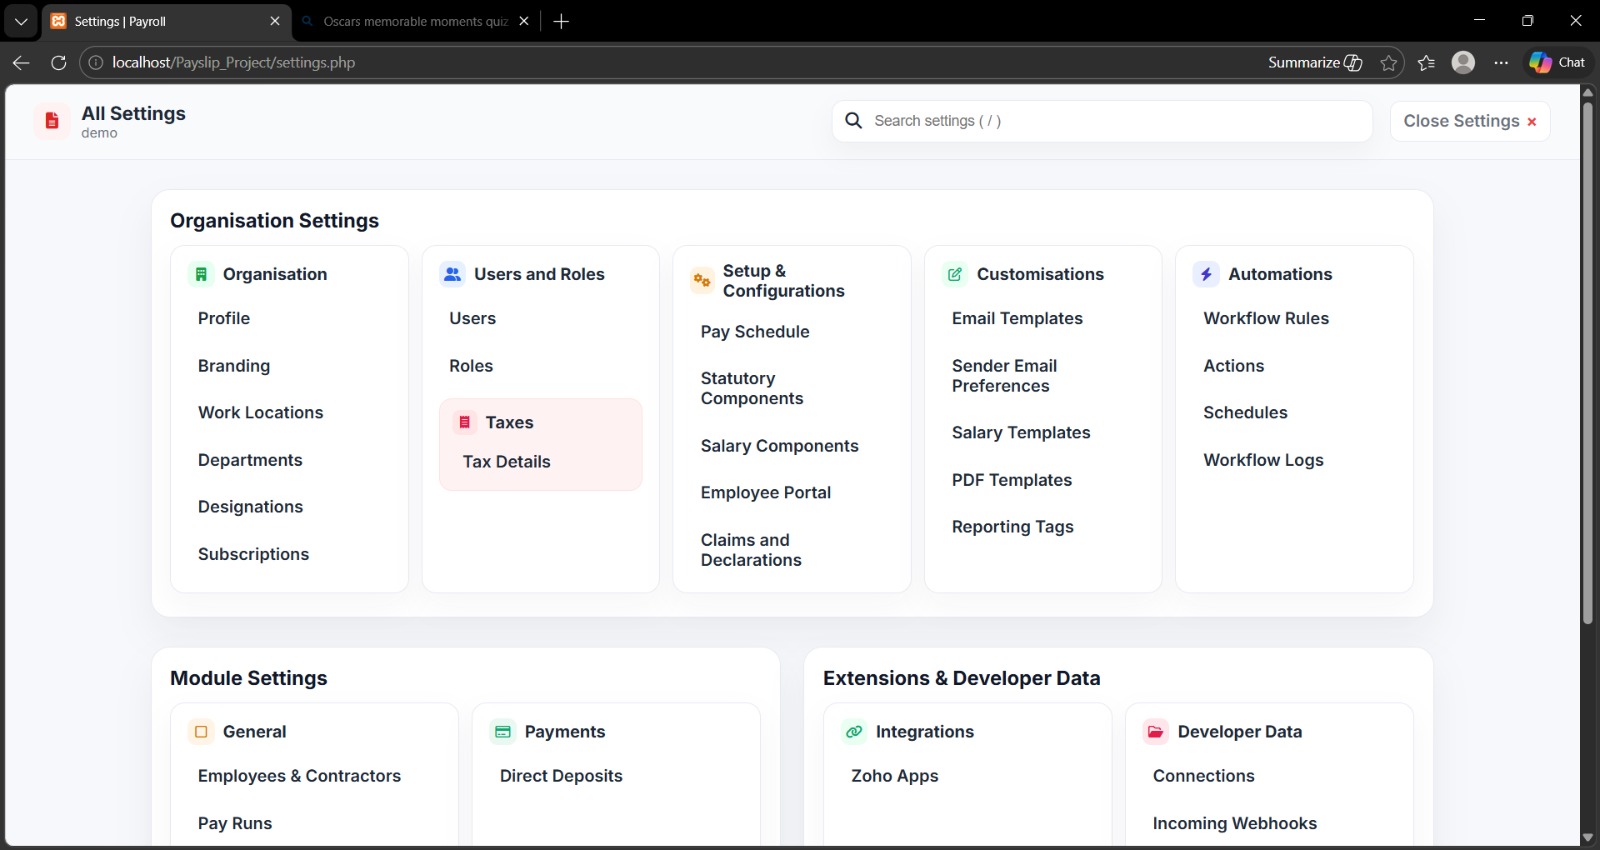Screen dimensions: 1600x850
Task: Click the Automations lightning bolt icon
Action: point(1206,274)
